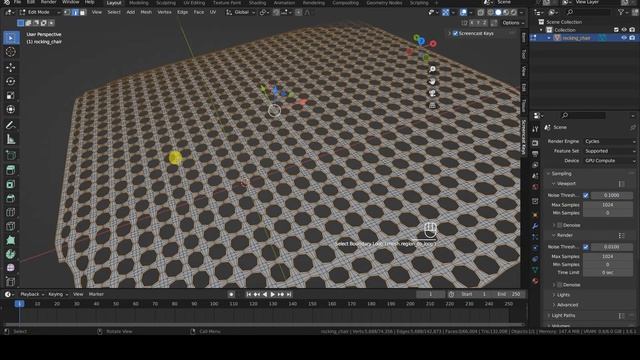
Task: Click the current frame marker on timeline
Action: [x=19, y=304]
